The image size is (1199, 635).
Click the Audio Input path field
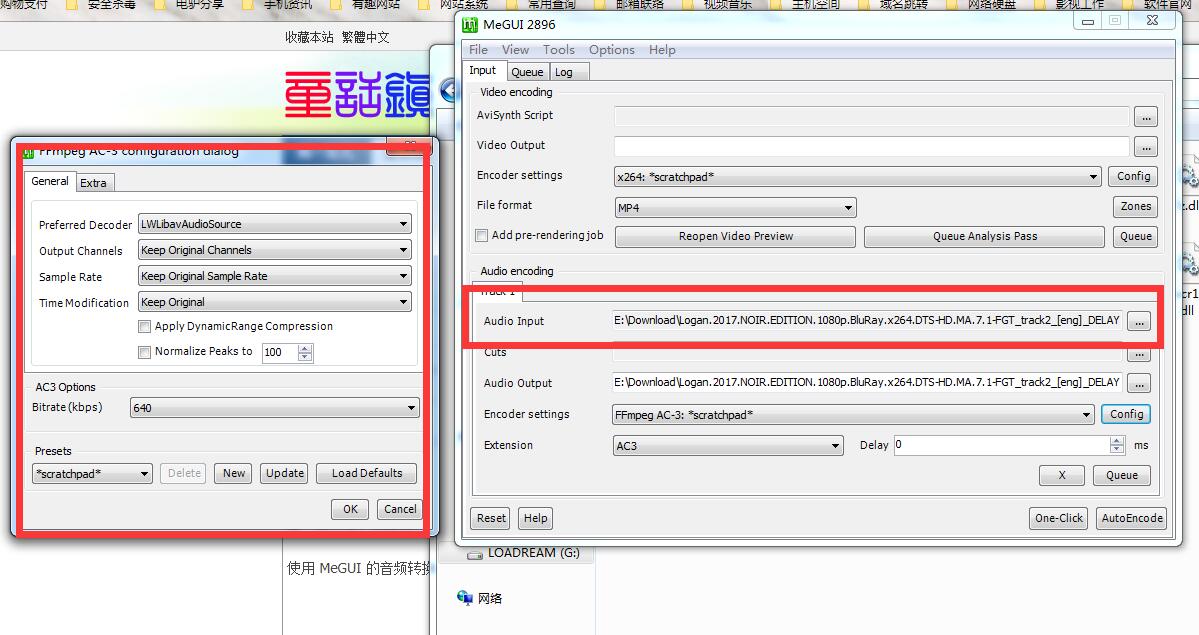pyautogui.click(x=866, y=322)
